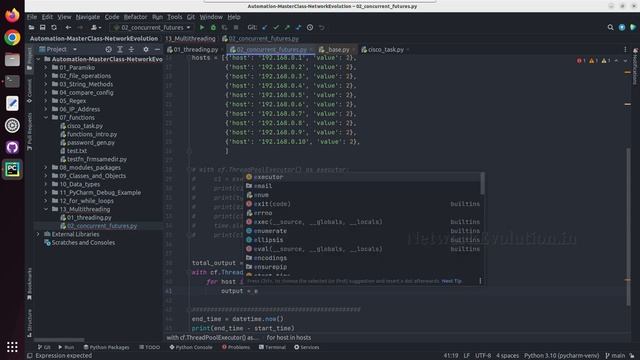Click Next Tip link in completion popup
The image size is (640, 360).
[451, 281]
